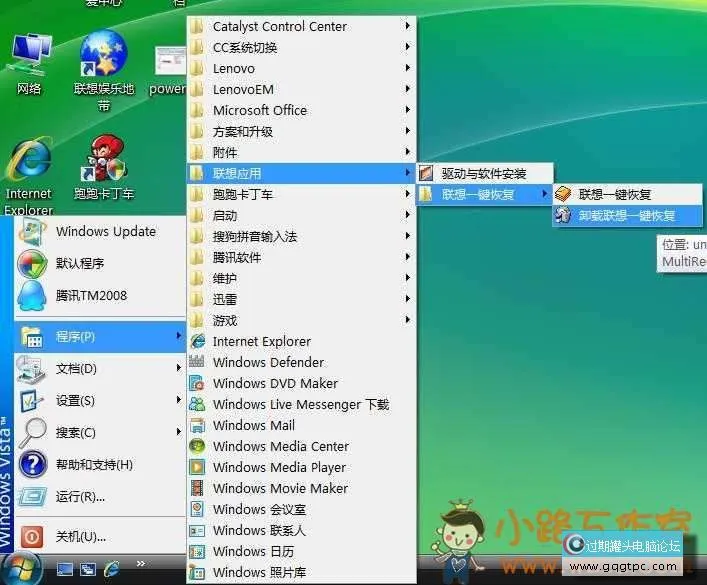Image resolution: width=707 pixels, height=585 pixels.
Task: Expand the Quick Launch overflow chevron
Action: pyautogui.click(x=141, y=563)
